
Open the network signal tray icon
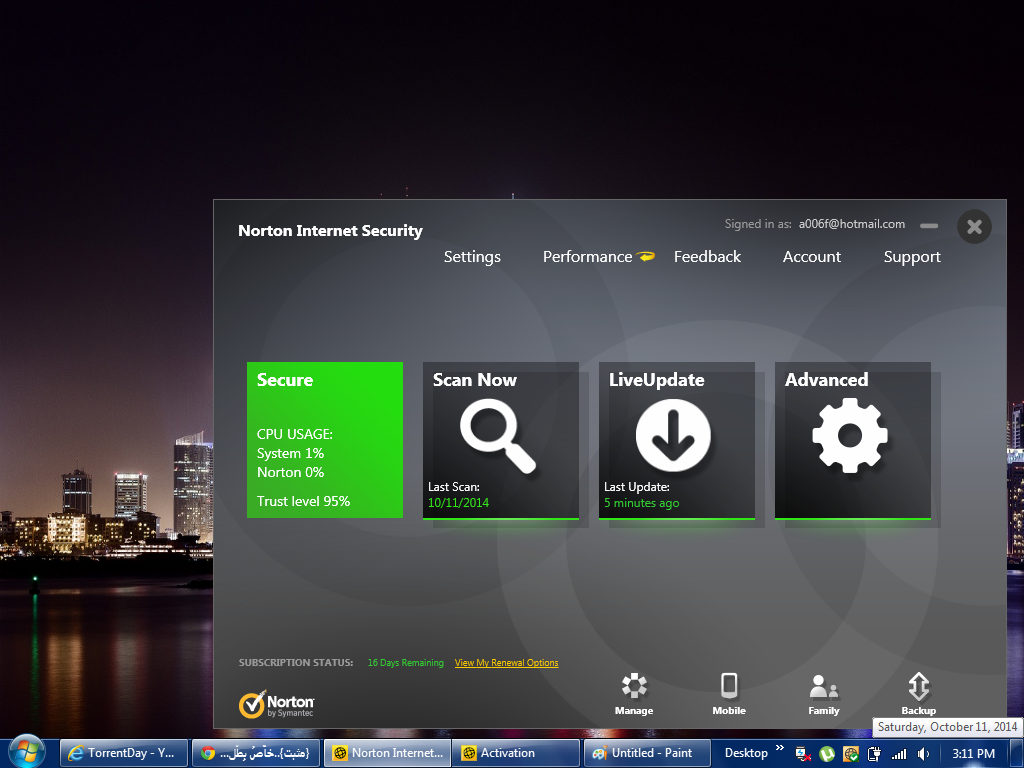(899, 754)
